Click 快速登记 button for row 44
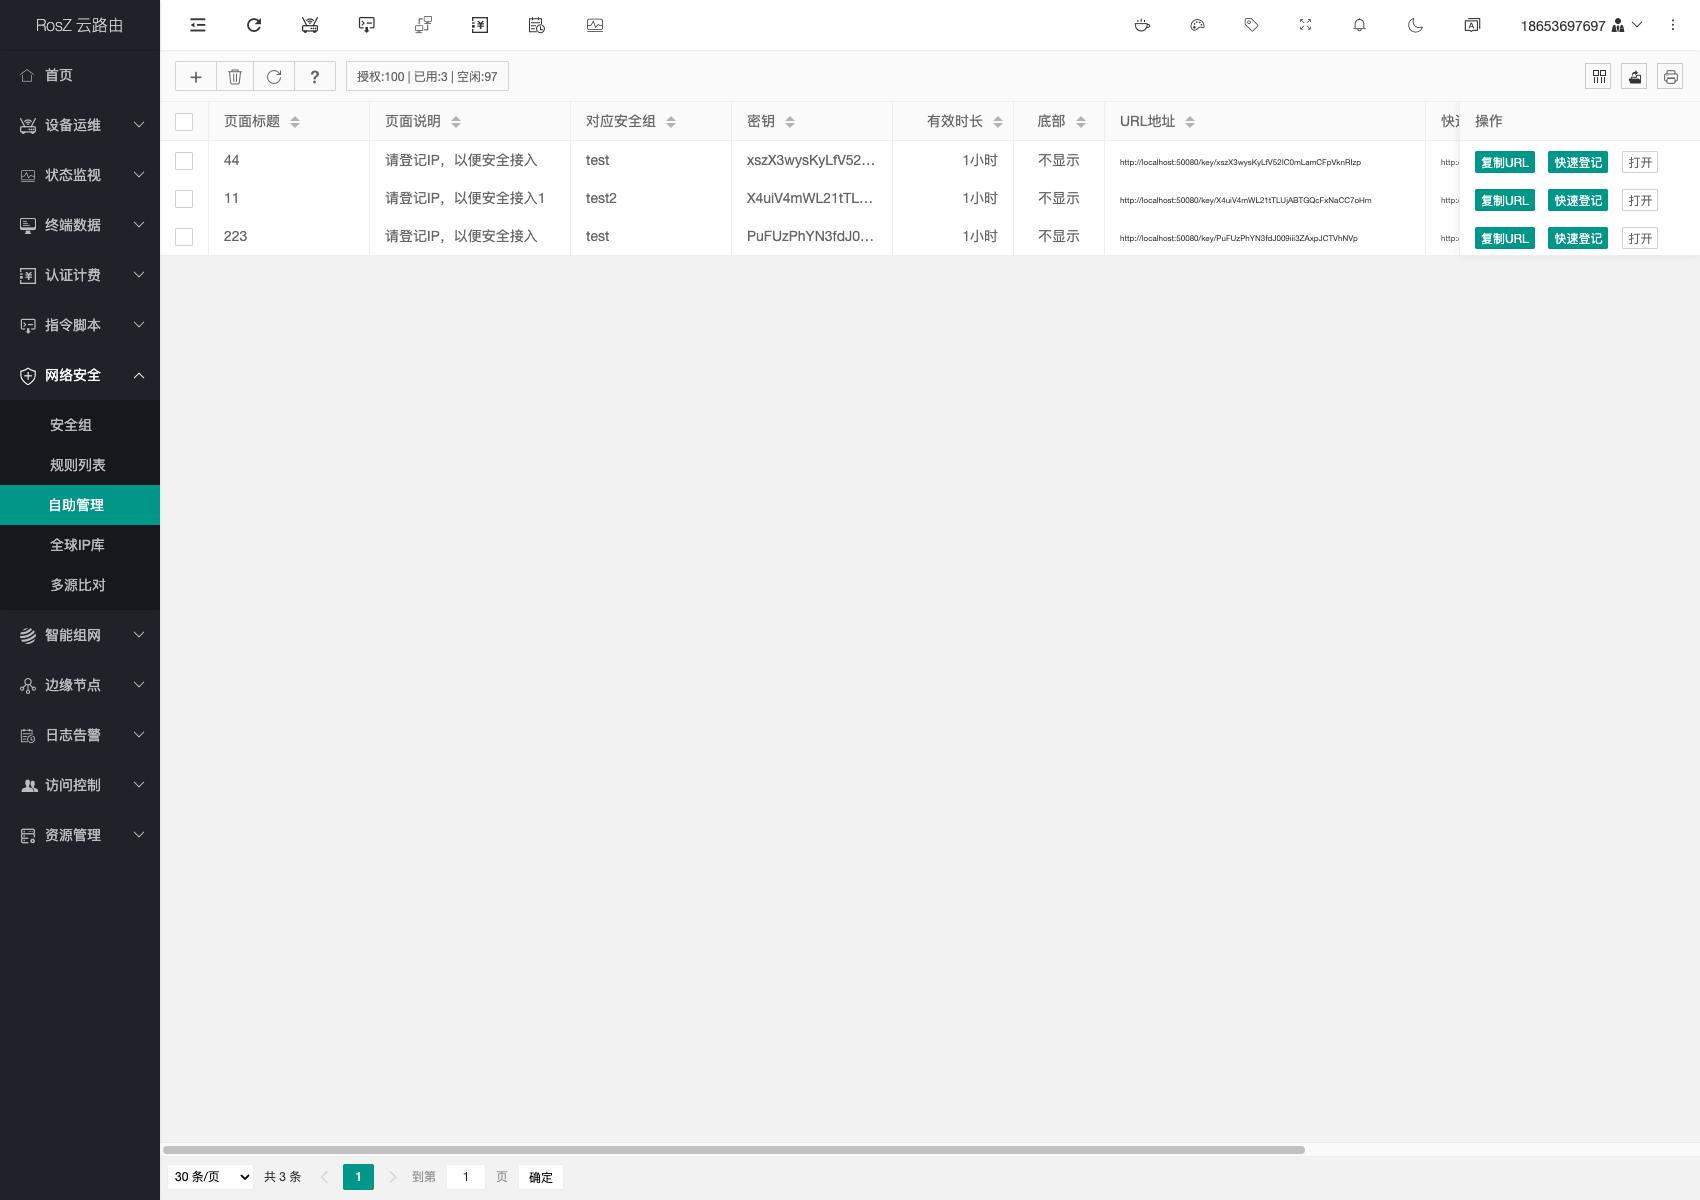Viewport: 1700px width, 1200px height. 1577,162
